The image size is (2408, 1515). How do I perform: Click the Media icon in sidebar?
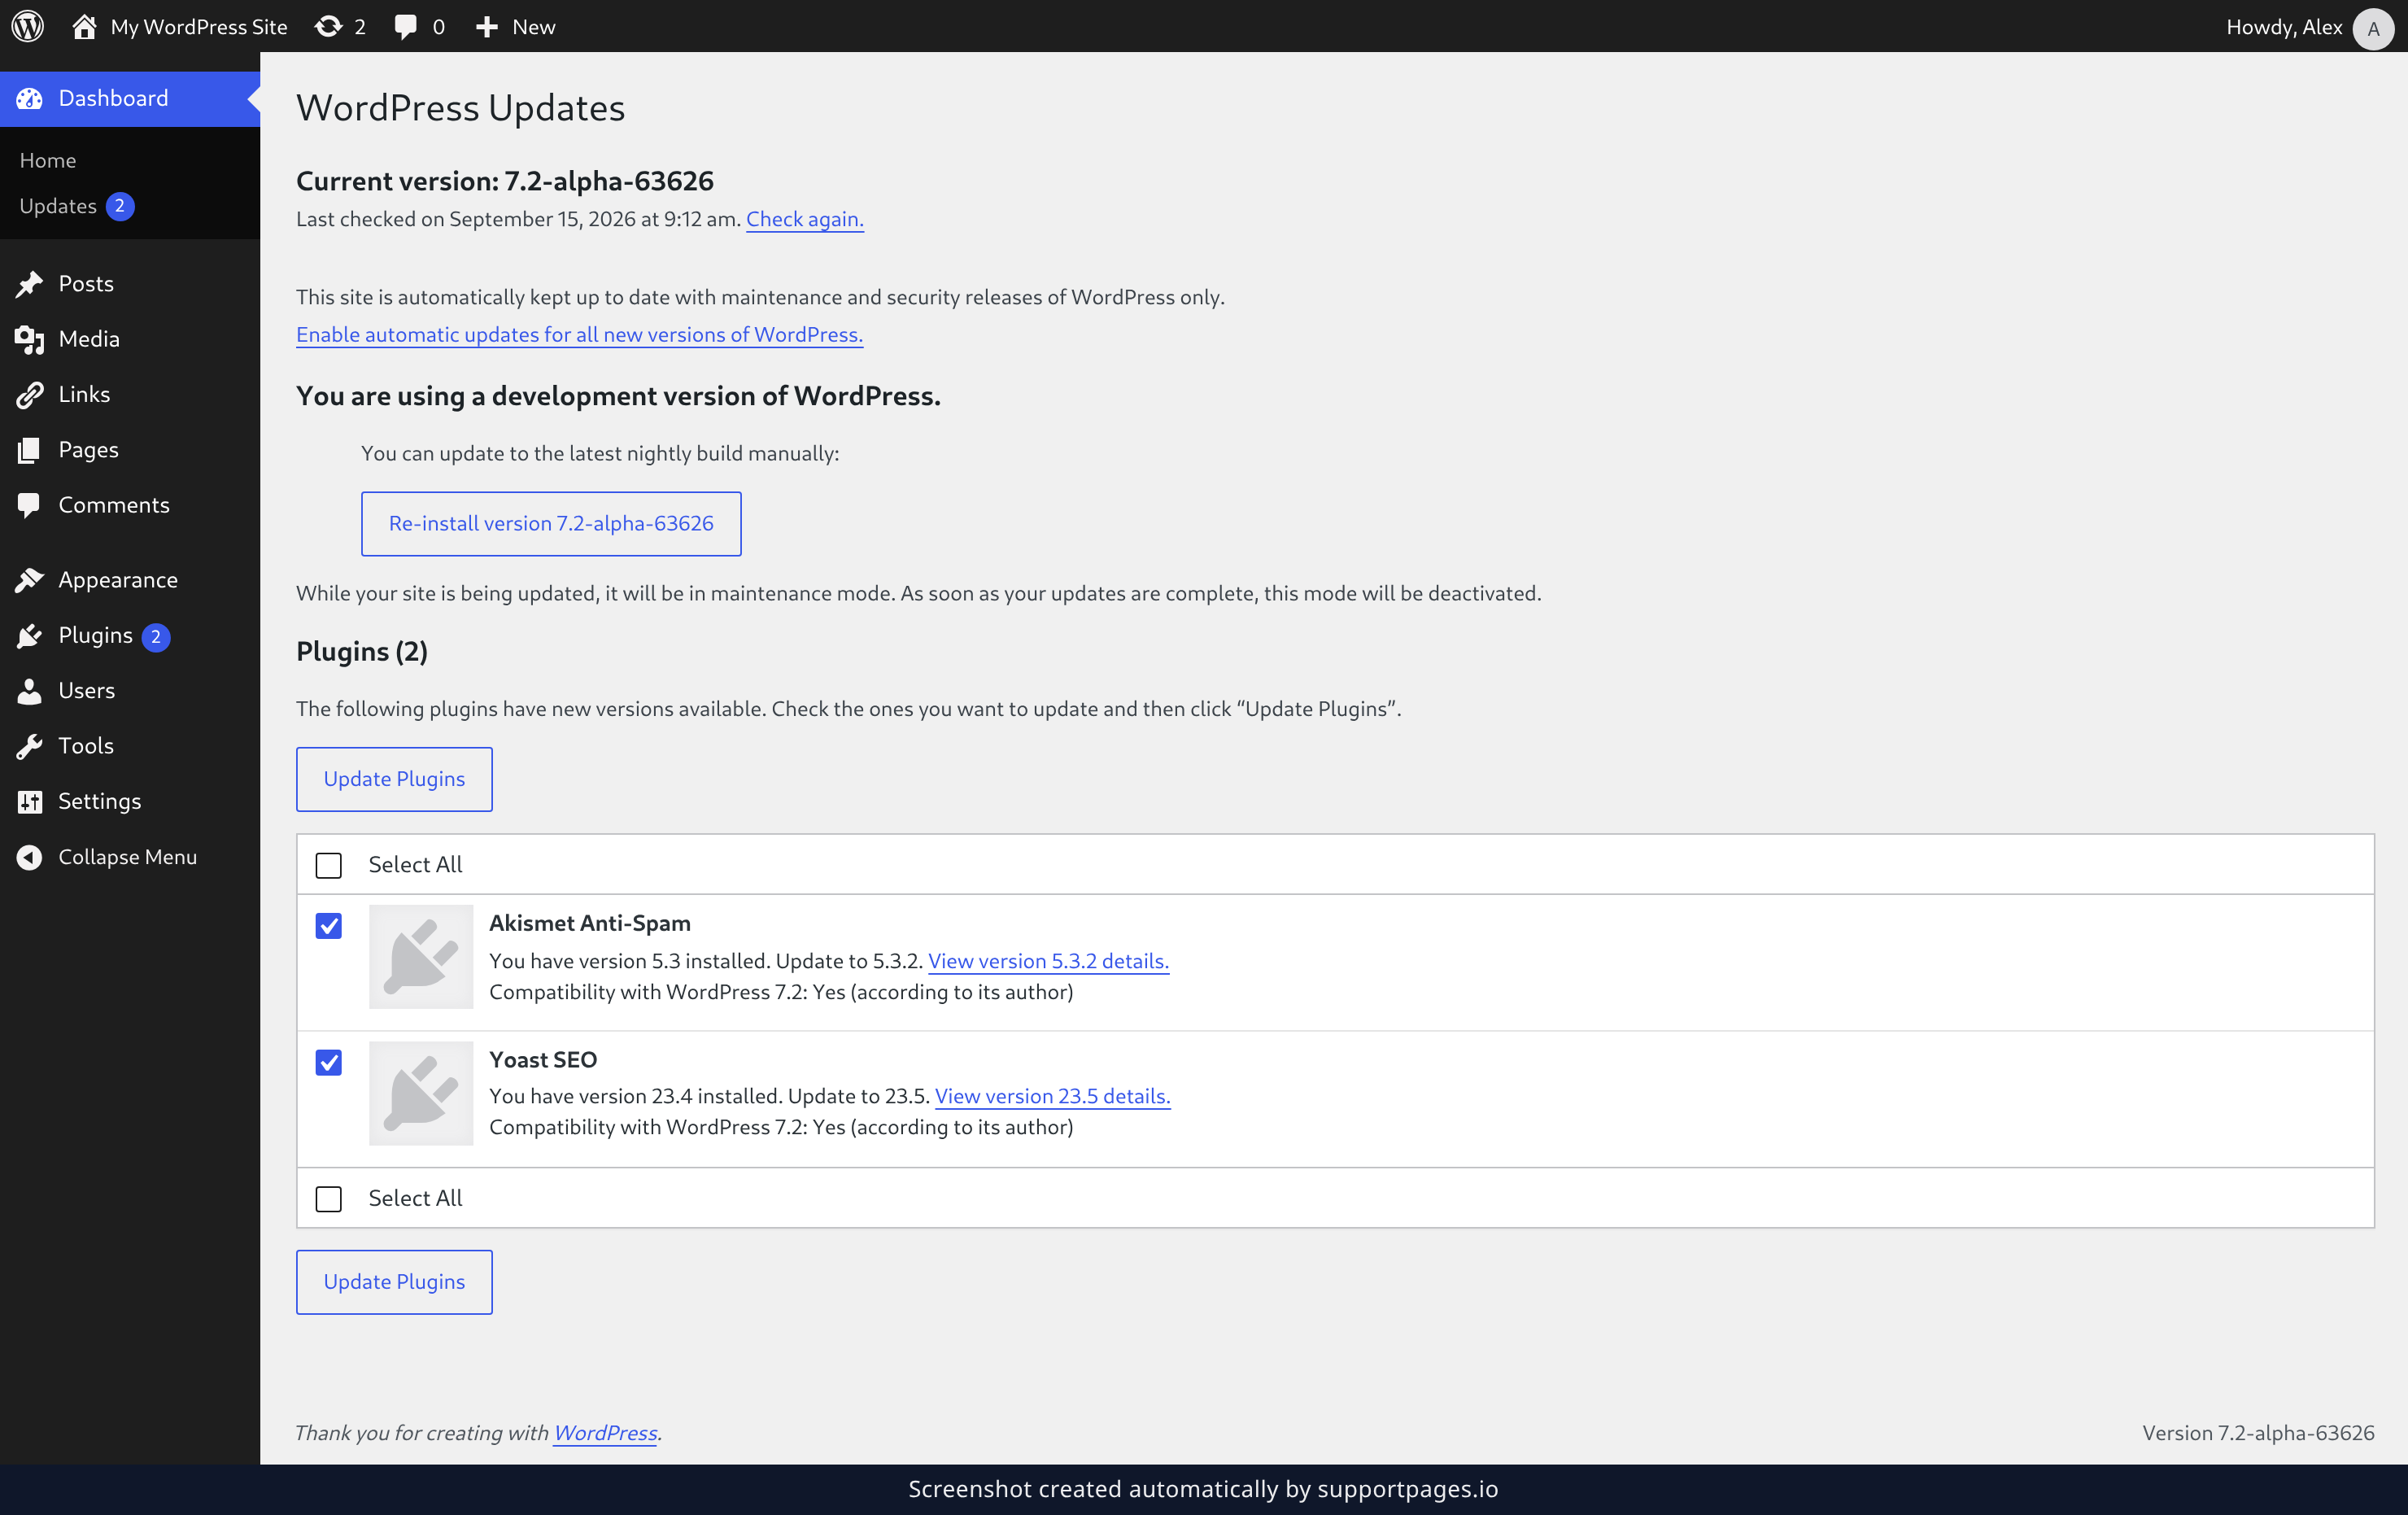30,339
